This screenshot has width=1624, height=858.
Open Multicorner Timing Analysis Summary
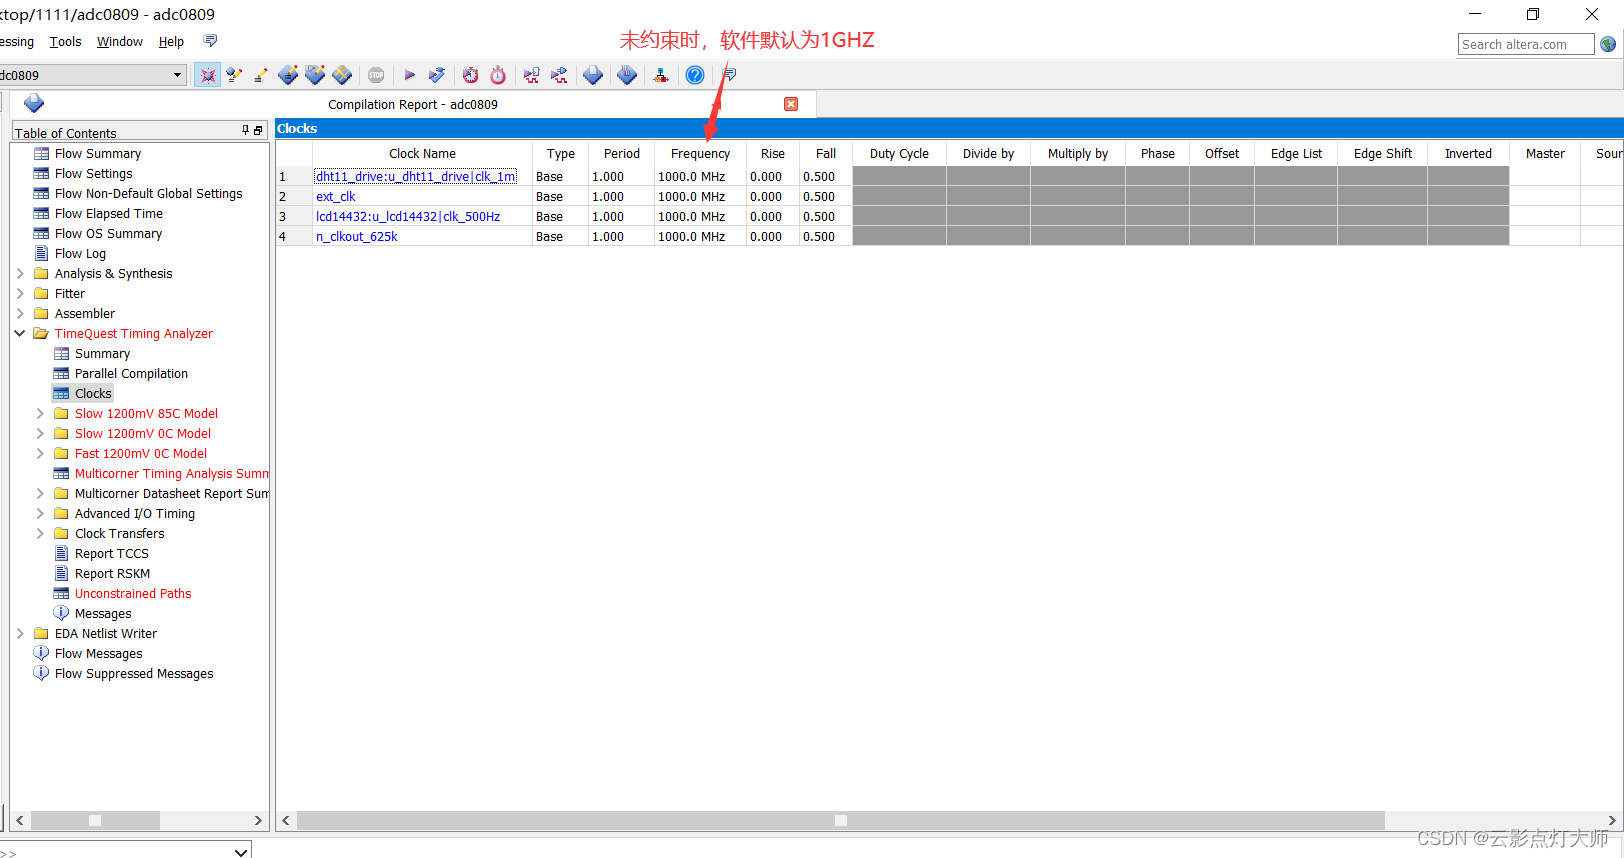click(171, 473)
